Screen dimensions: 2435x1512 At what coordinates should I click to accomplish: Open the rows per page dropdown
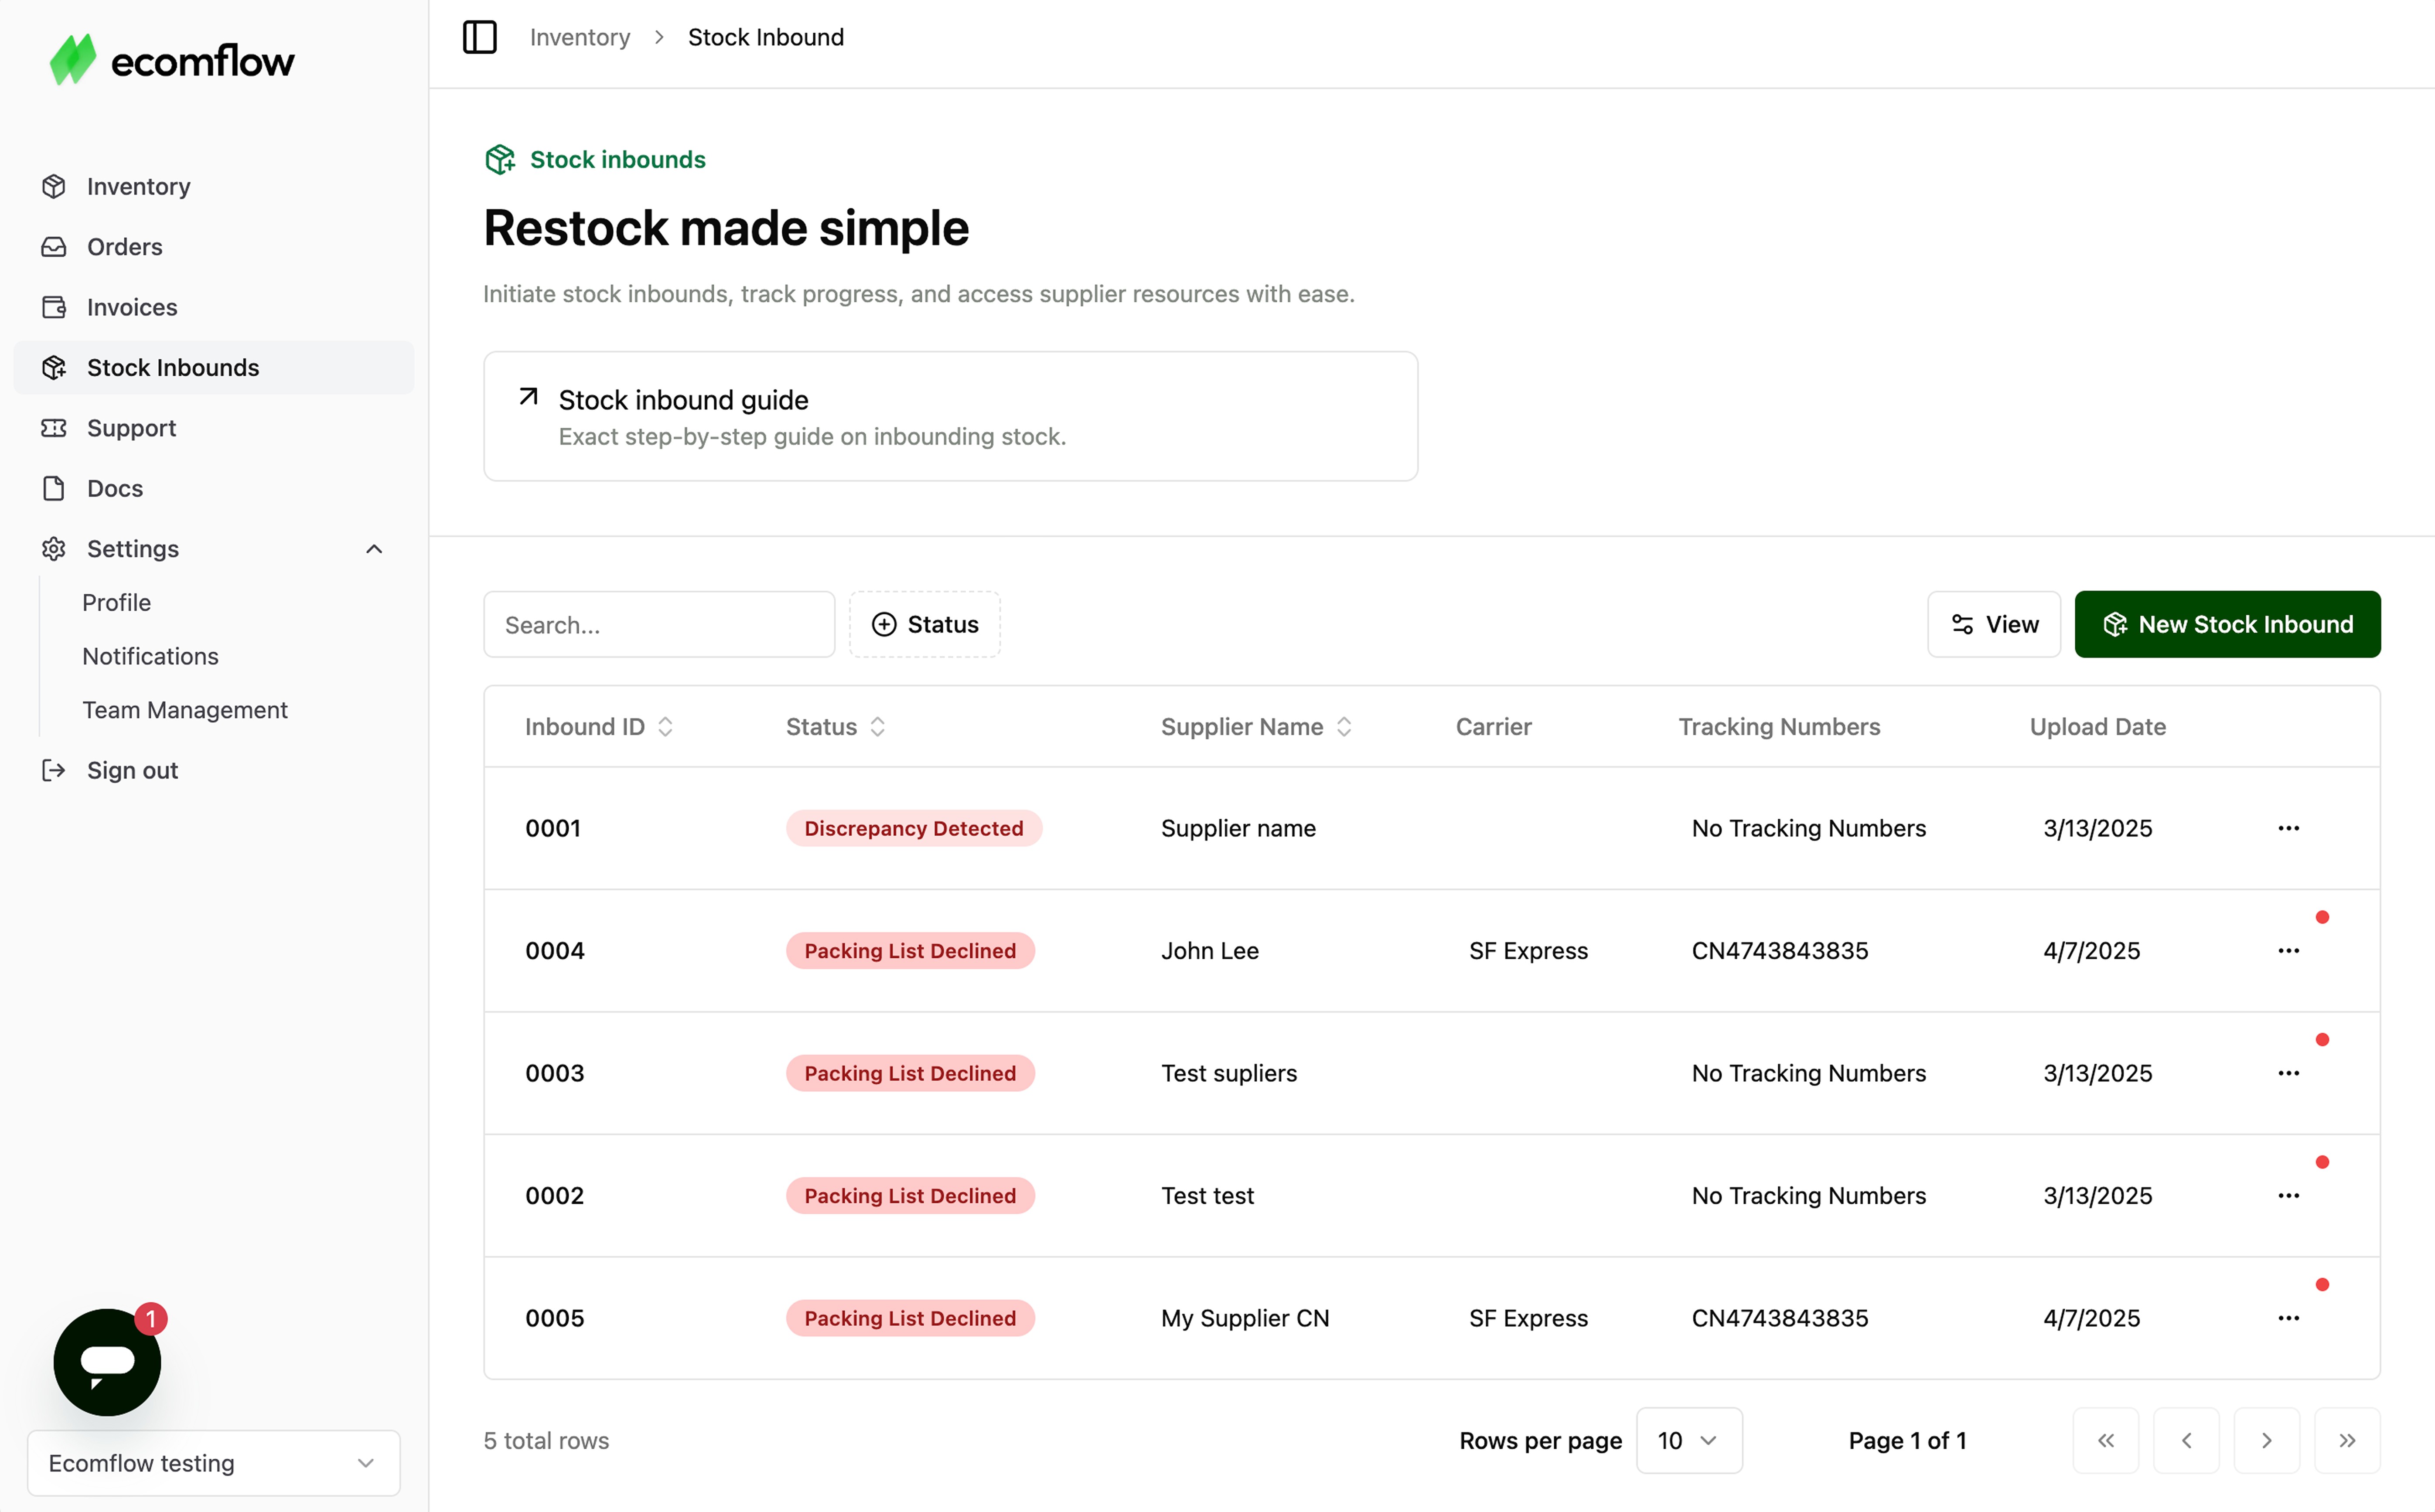click(x=1688, y=1440)
